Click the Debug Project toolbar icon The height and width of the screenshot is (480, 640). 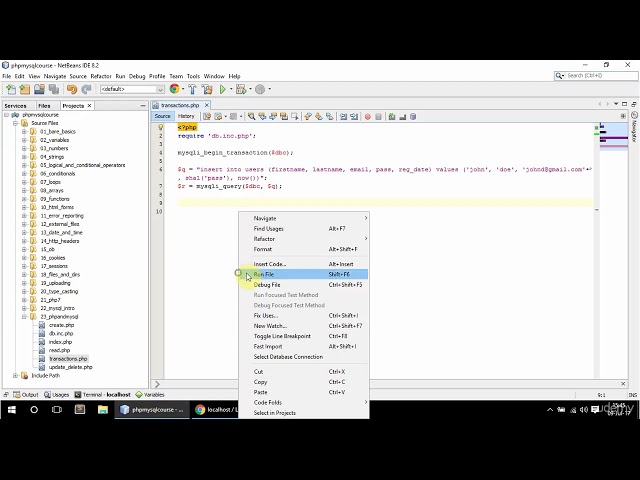tap(241, 89)
